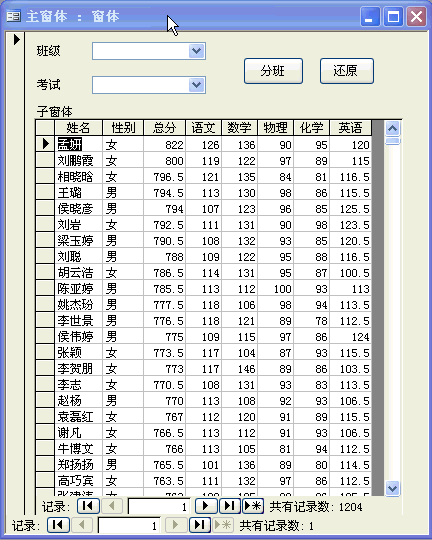Go to next record in subform navigator

[206, 506]
